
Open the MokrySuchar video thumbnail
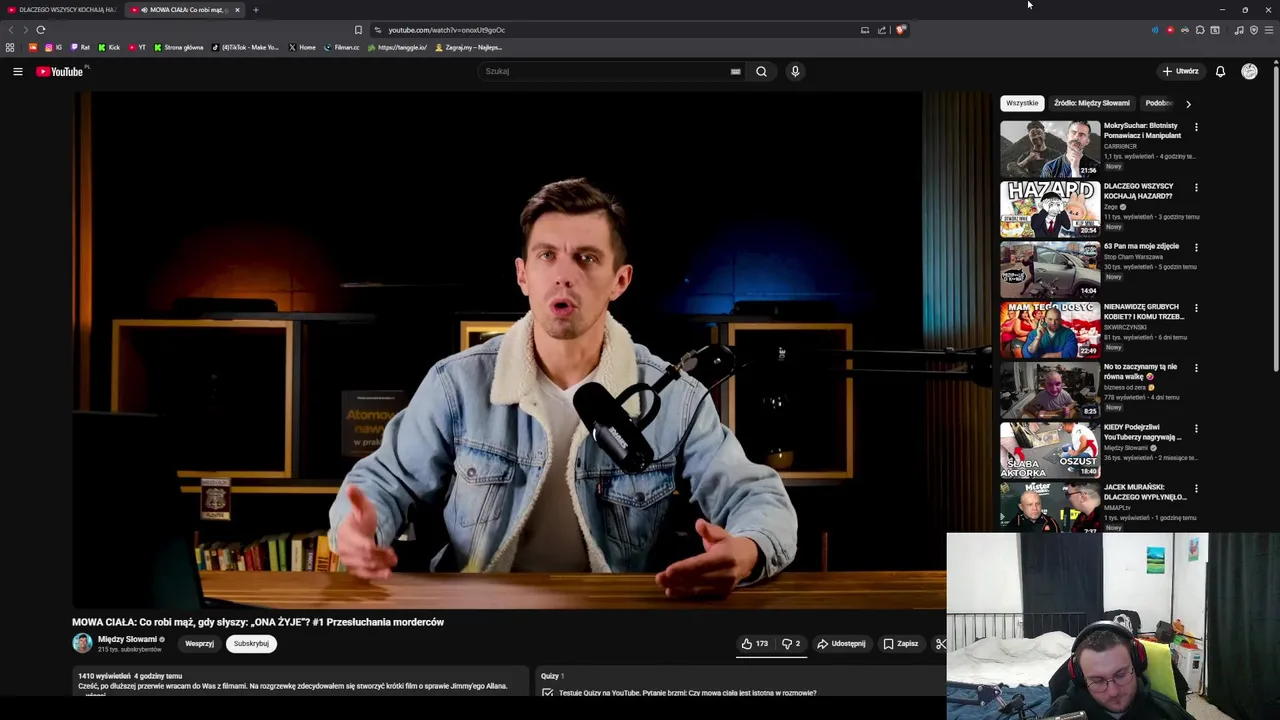[x=1050, y=148]
